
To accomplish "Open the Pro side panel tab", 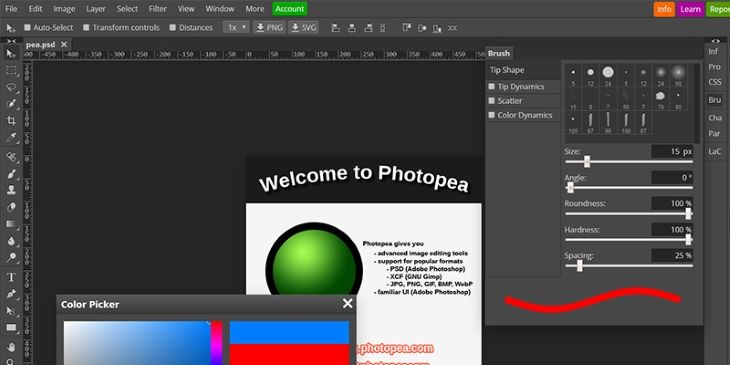I will [715, 67].
